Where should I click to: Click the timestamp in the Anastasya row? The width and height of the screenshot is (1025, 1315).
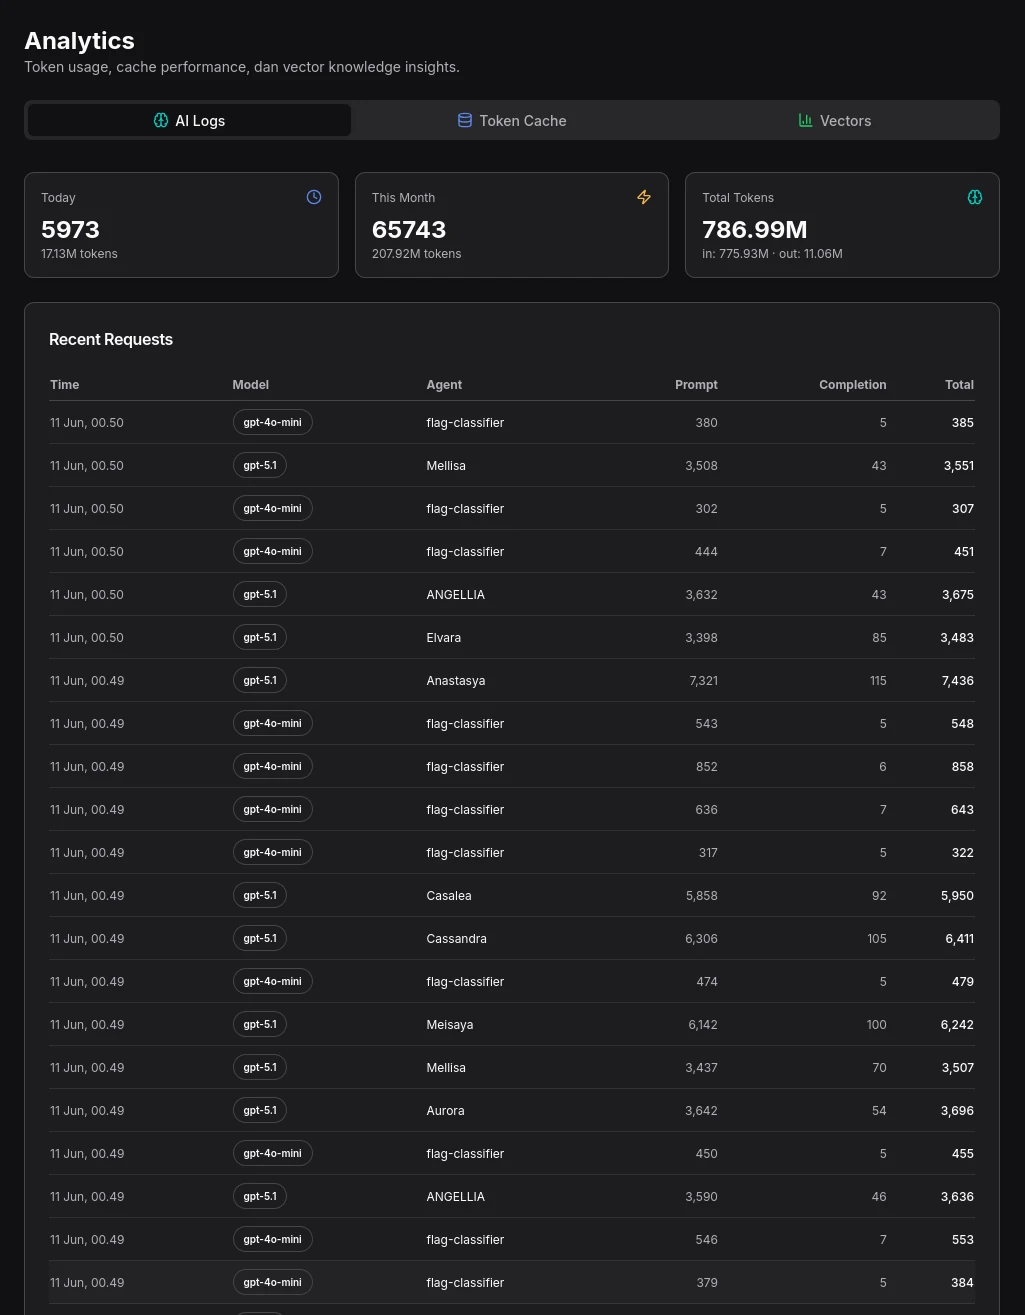tap(87, 681)
